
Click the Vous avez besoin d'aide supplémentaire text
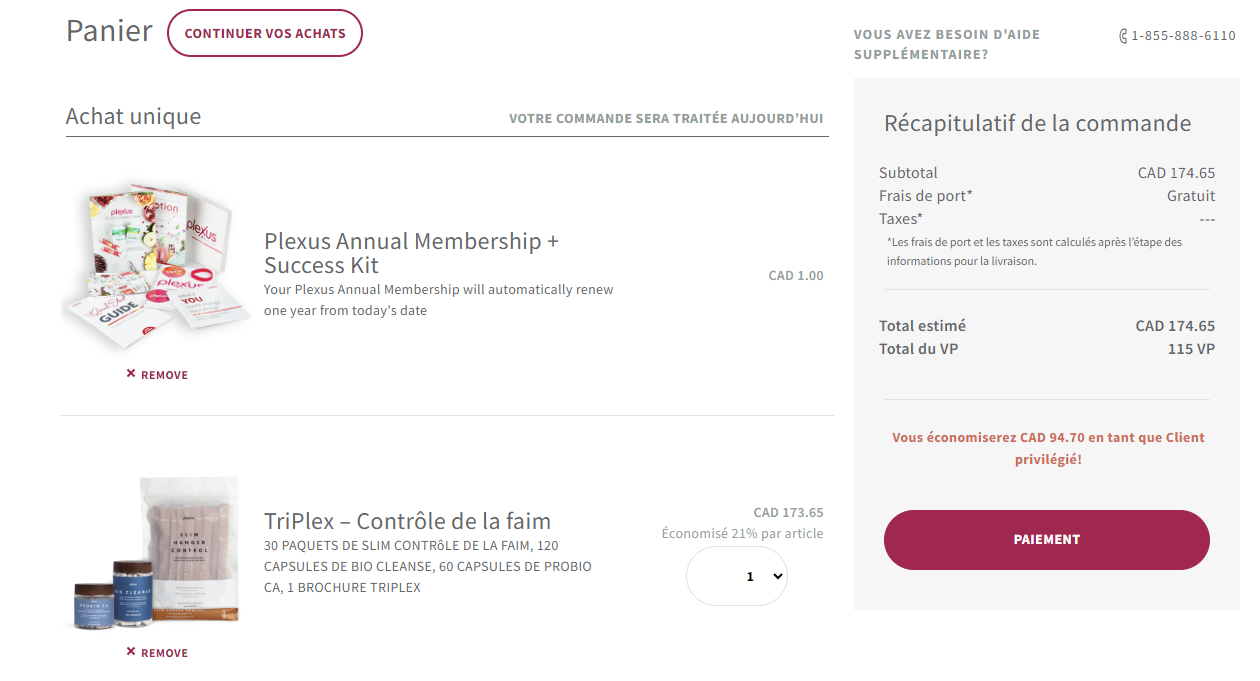pos(946,44)
